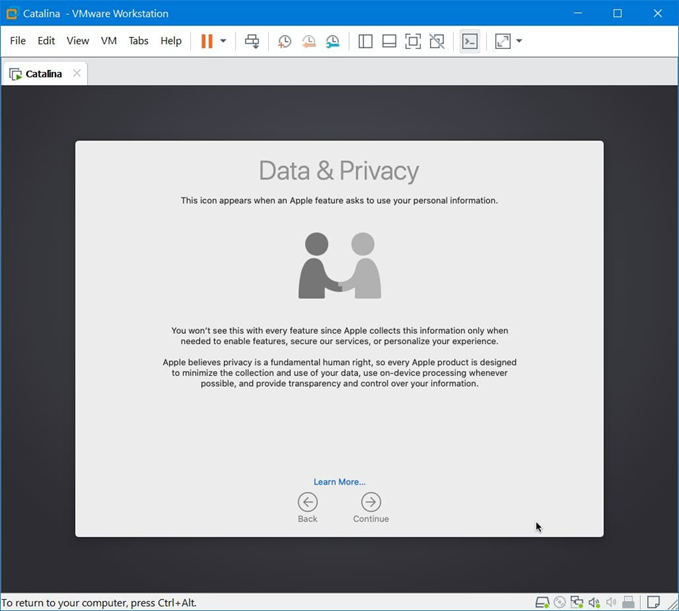Click the stretch guest display icon

503,41
